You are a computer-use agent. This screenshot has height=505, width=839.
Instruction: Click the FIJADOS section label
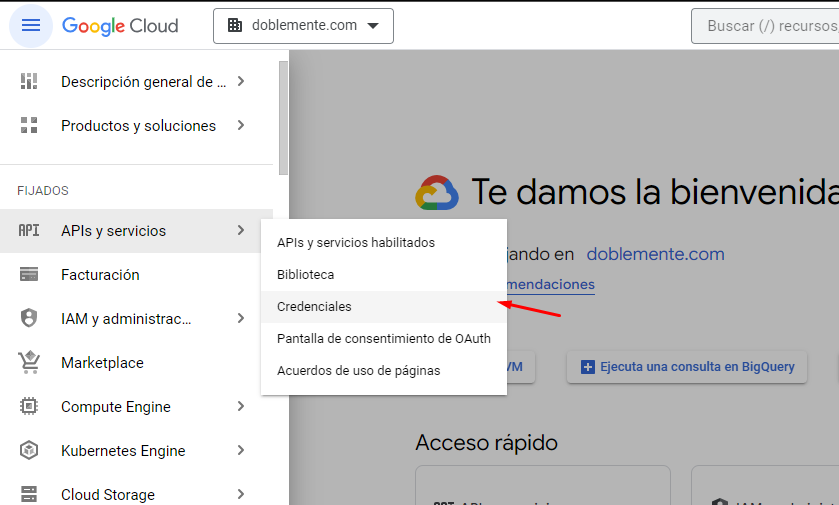tap(43, 191)
